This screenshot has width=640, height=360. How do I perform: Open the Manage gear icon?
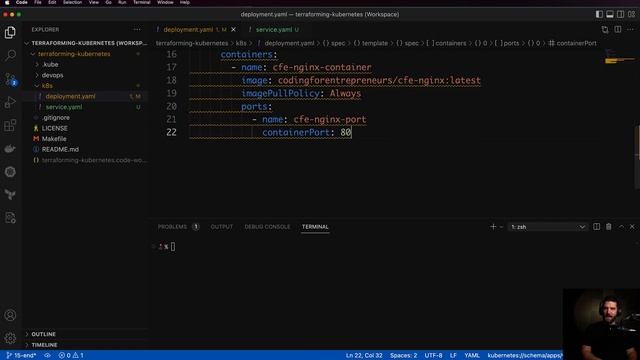pos(10,338)
